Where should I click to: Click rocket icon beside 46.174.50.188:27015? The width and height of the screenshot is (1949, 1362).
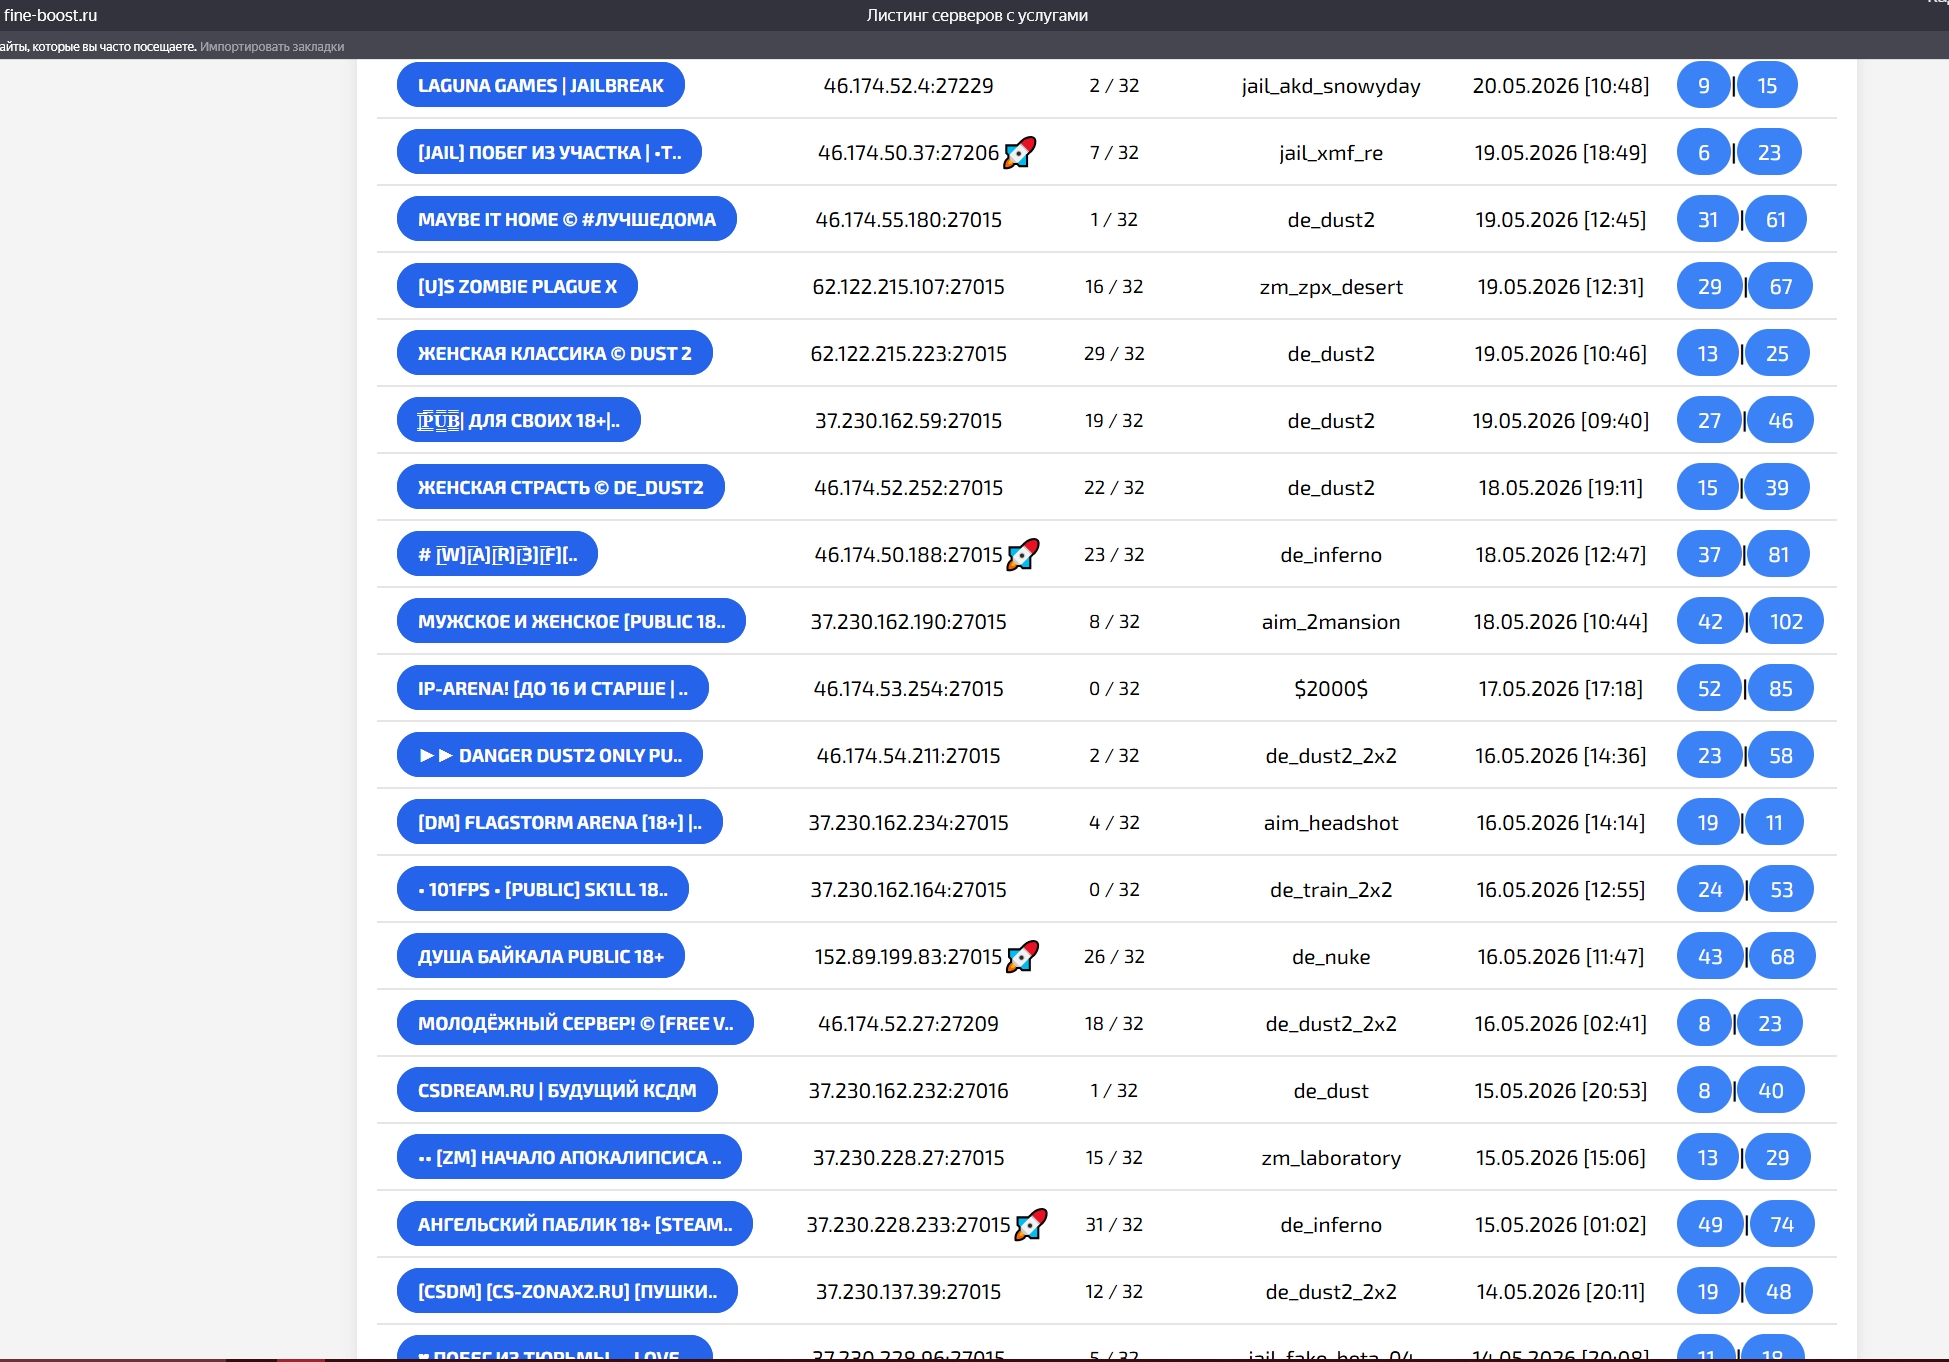pyautogui.click(x=1022, y=554)
